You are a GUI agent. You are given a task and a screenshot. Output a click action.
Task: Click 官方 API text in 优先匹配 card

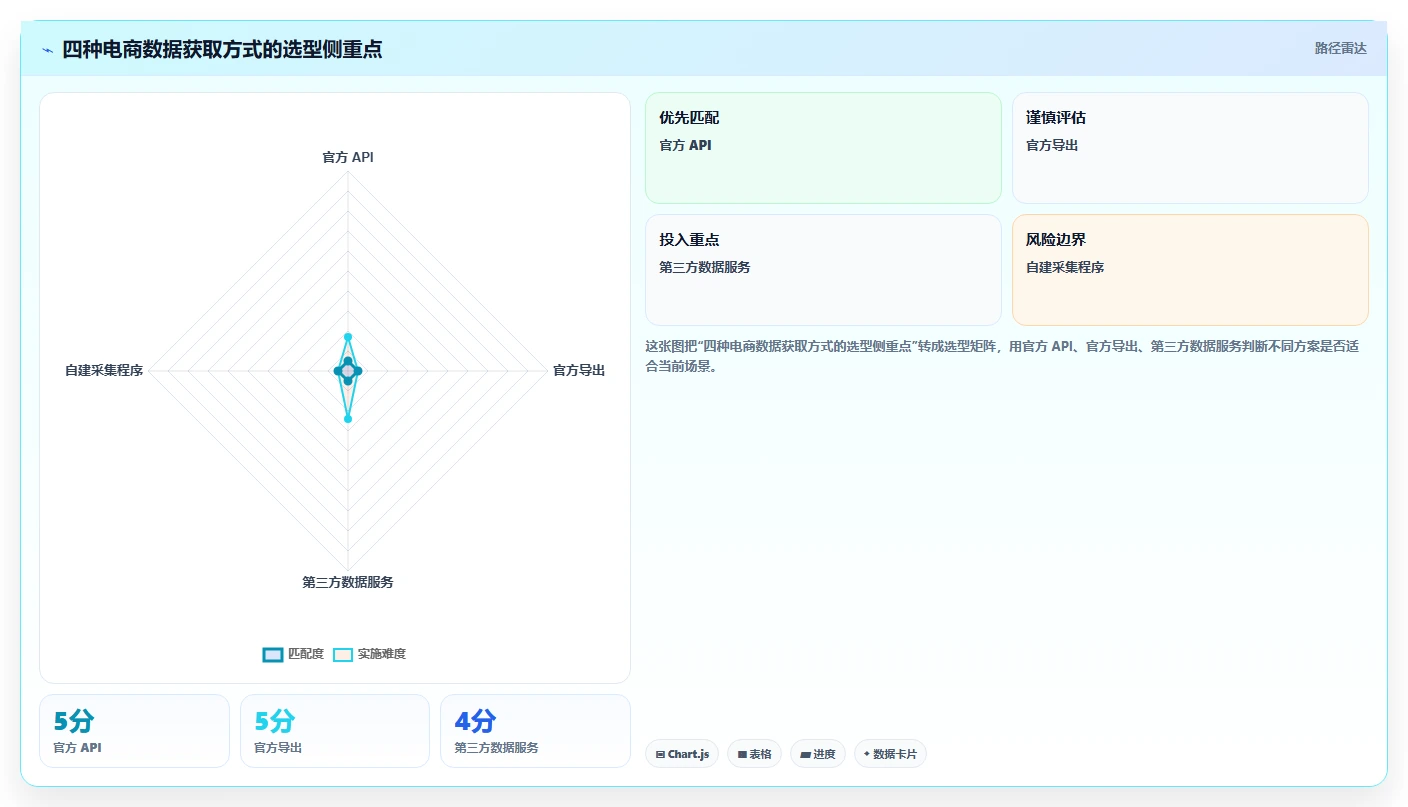pyautogui.click(x=685, y=145)
